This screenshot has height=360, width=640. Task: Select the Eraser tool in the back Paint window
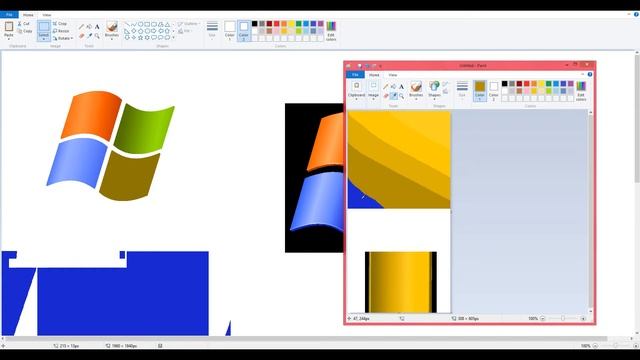(82, 36)
